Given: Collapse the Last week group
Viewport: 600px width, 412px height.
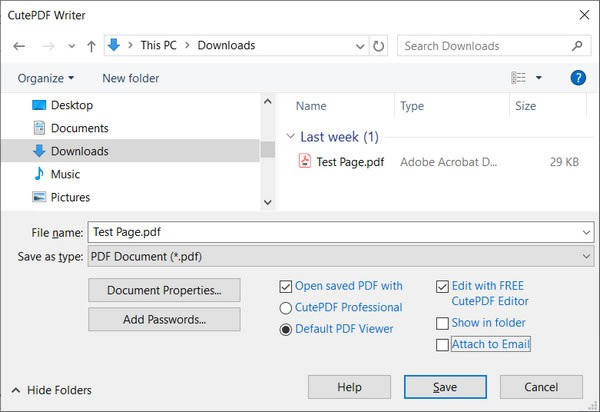Looking at the screenshot, I should click(290, 137).
